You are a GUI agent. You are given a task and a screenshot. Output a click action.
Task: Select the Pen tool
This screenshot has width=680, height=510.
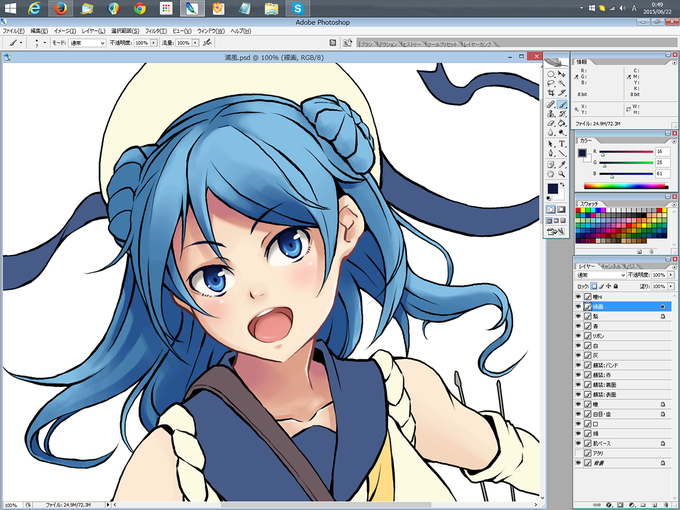tap(551, 153)
